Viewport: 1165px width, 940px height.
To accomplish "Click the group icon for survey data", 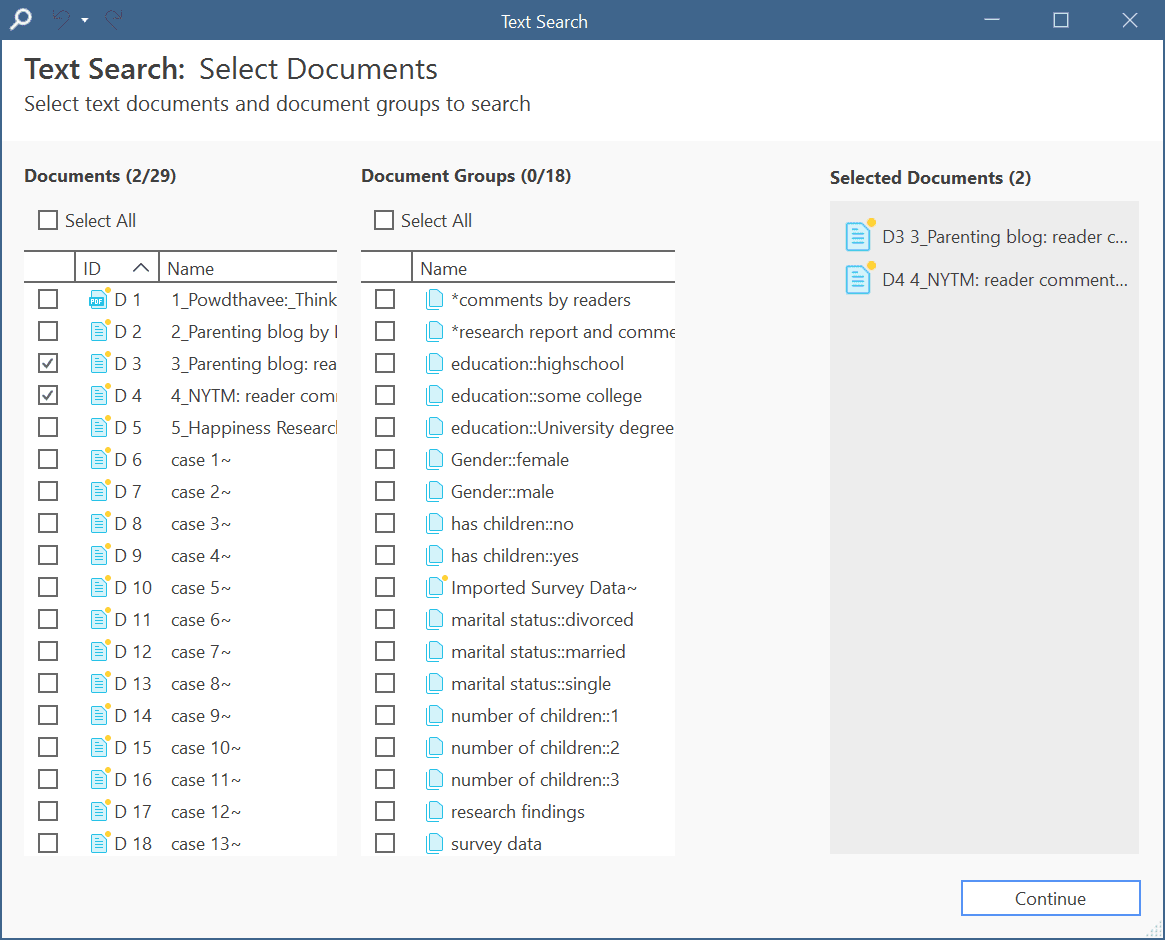I will coord(435,843).
